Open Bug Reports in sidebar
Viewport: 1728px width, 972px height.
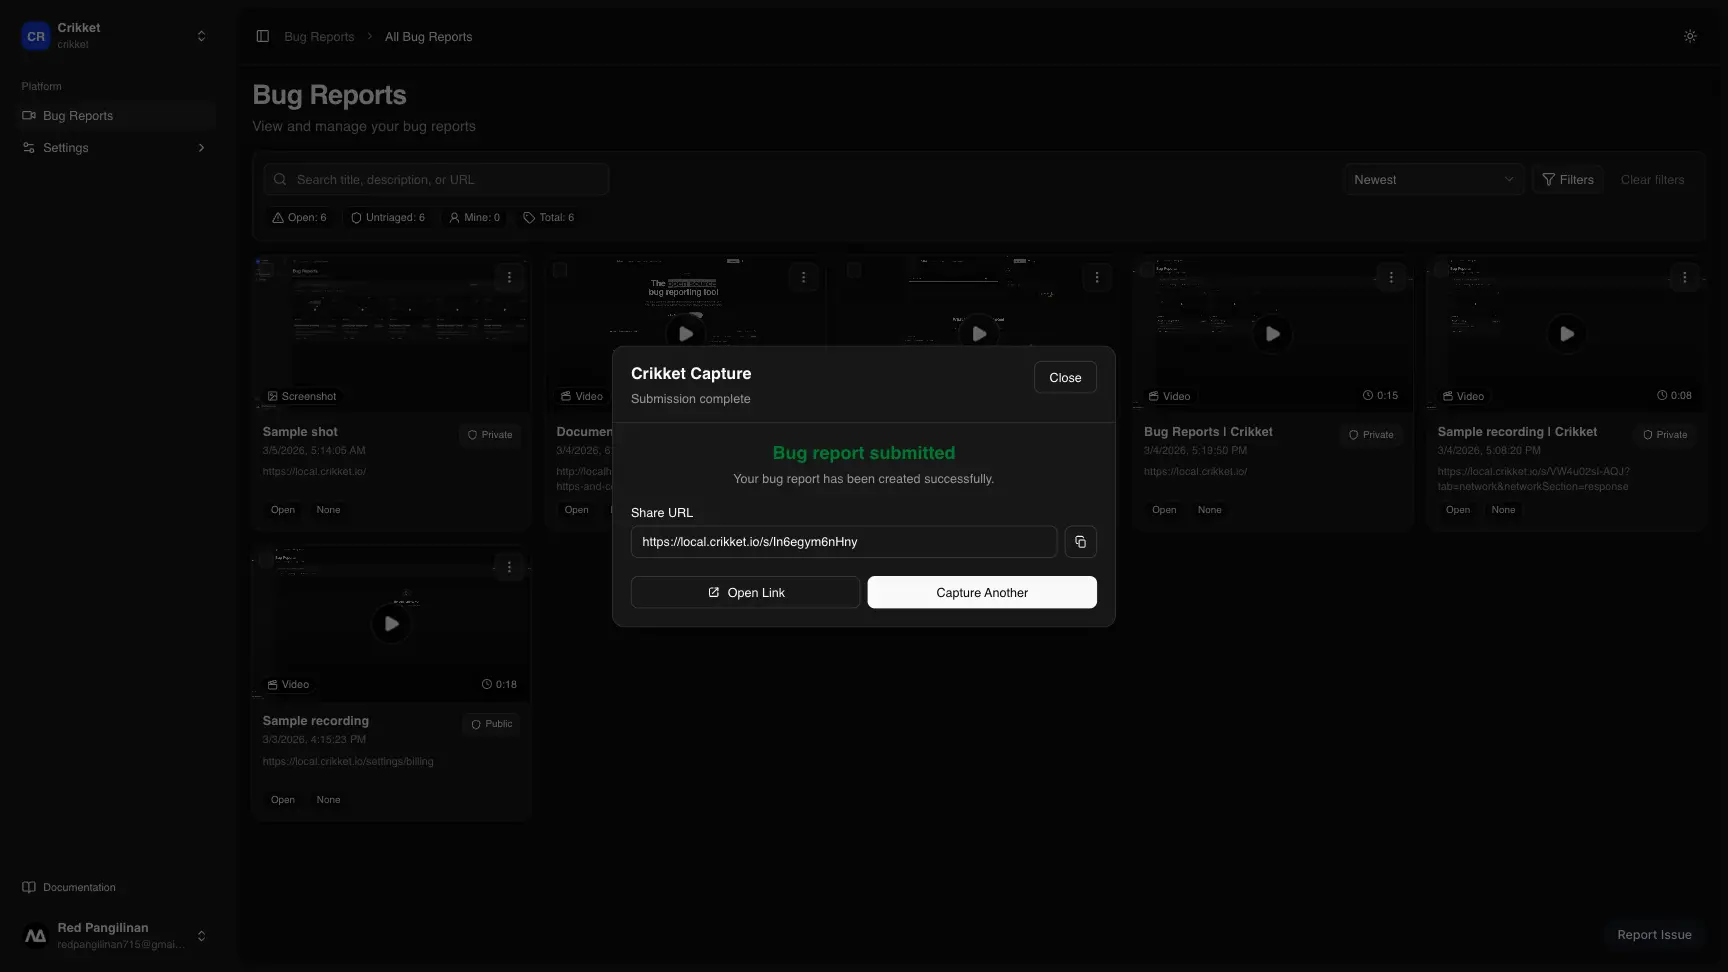tap(115, 116)
